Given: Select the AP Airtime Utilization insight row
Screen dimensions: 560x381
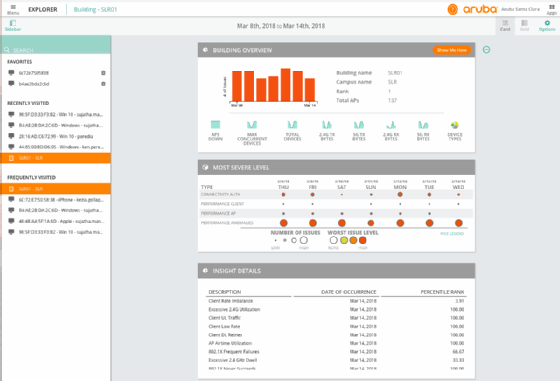Looking at the screenshot, I should 336,343.
